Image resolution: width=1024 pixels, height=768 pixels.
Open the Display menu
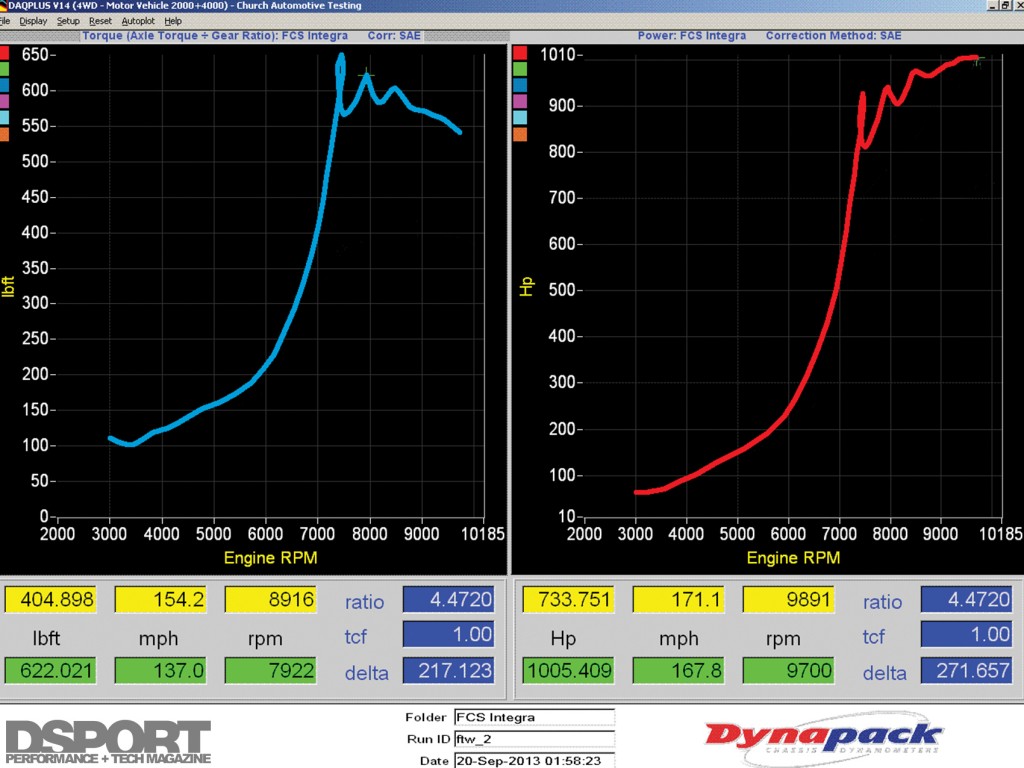coord(33,20)
